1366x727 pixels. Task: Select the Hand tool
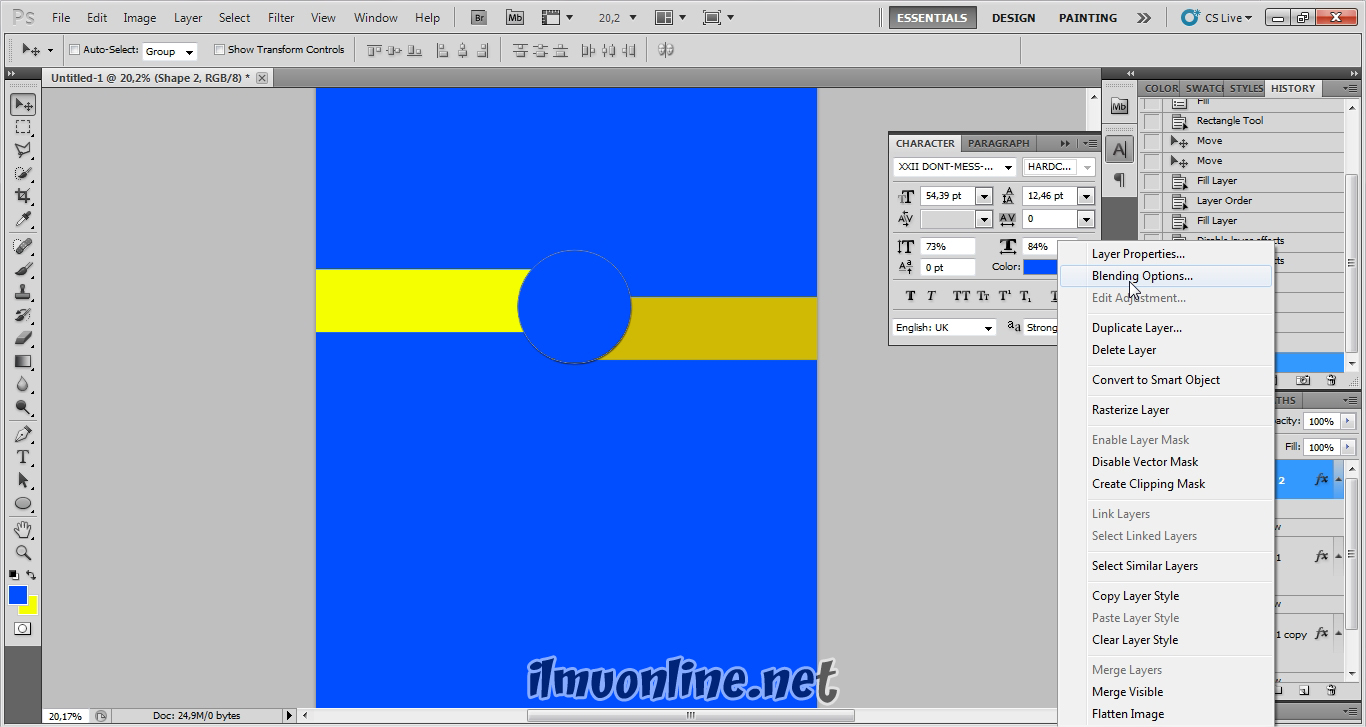click(22, 529)
